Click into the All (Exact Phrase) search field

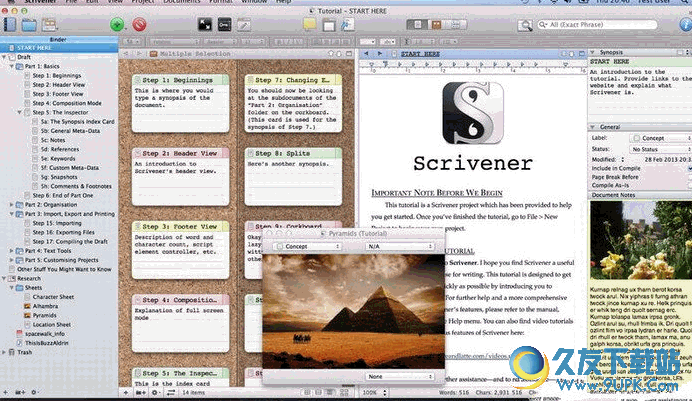(598, 25)
